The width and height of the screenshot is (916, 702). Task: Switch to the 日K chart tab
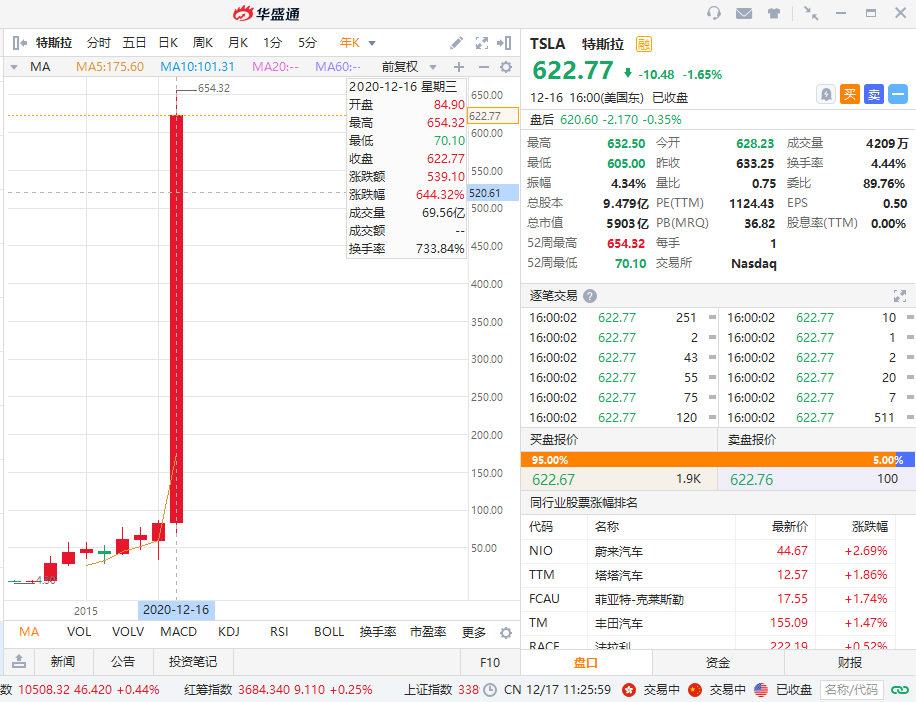[168, 43]
